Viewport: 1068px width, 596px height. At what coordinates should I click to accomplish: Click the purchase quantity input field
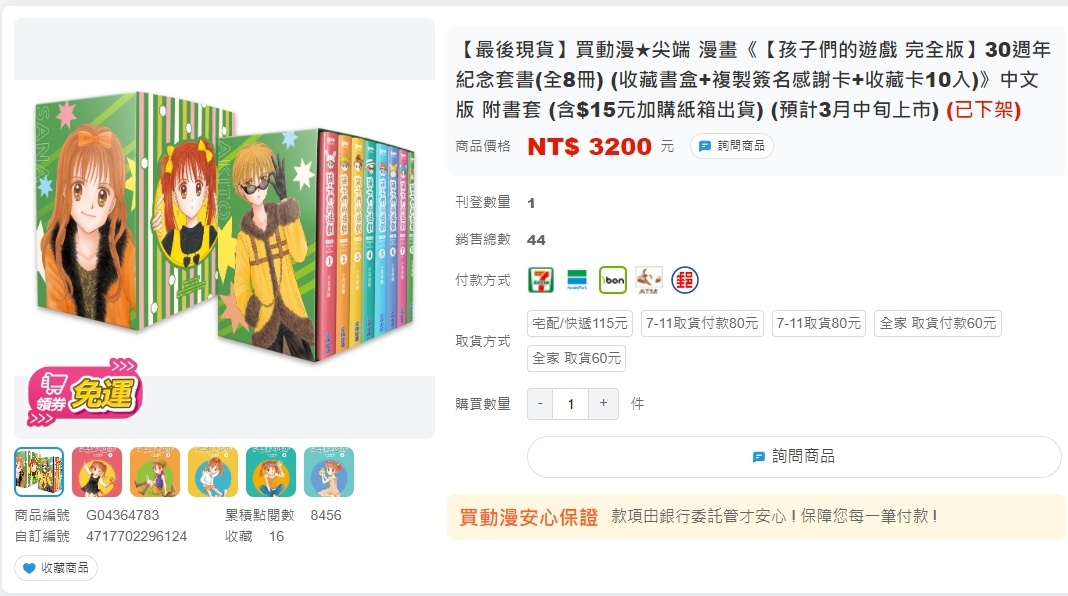(x=571, y=404)
